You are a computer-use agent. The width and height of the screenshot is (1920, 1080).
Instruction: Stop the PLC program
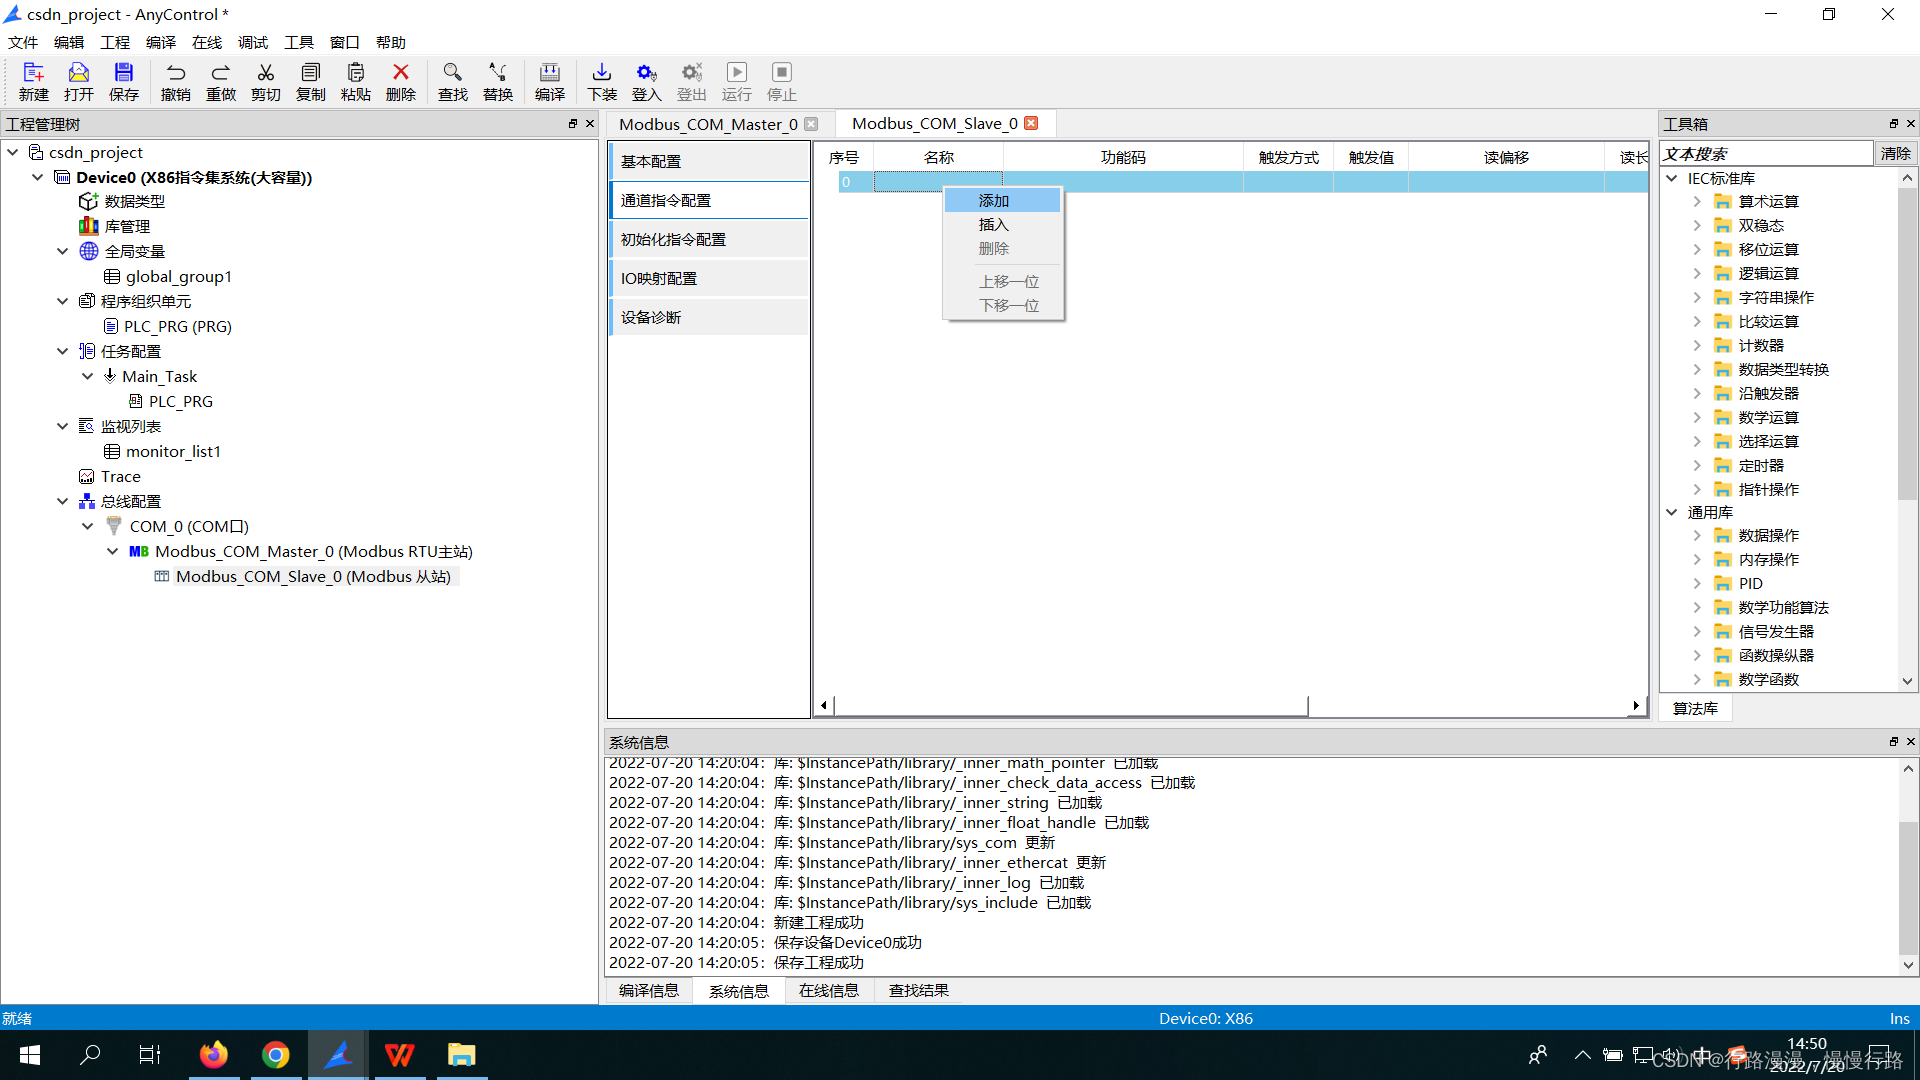click(781, 80)
